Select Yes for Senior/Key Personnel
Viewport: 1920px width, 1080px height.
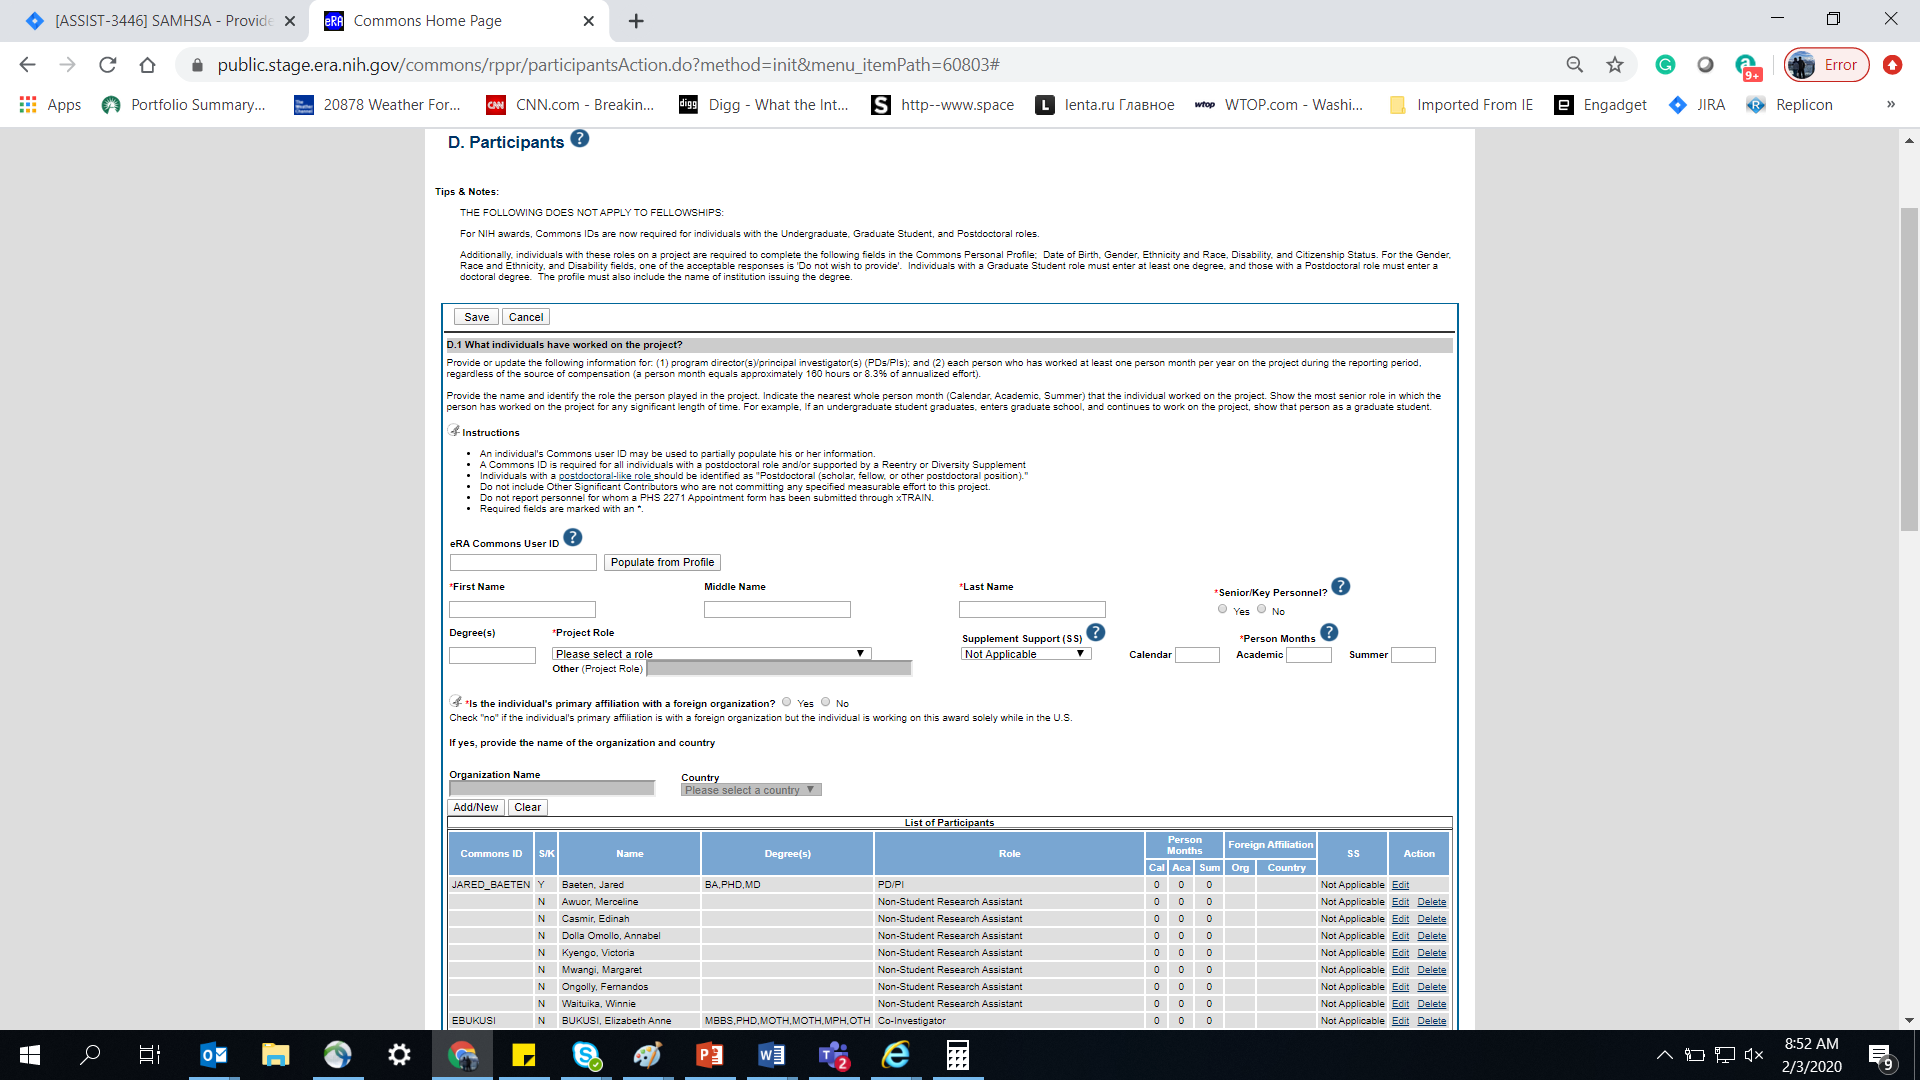(x=1222, y=609)
